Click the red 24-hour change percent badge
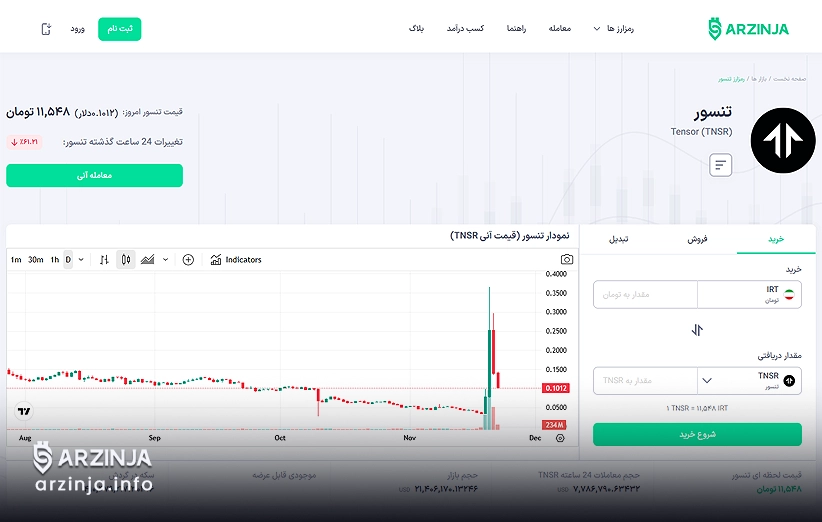This screenshot has width=822, height=522. click(x=25, y=142)
